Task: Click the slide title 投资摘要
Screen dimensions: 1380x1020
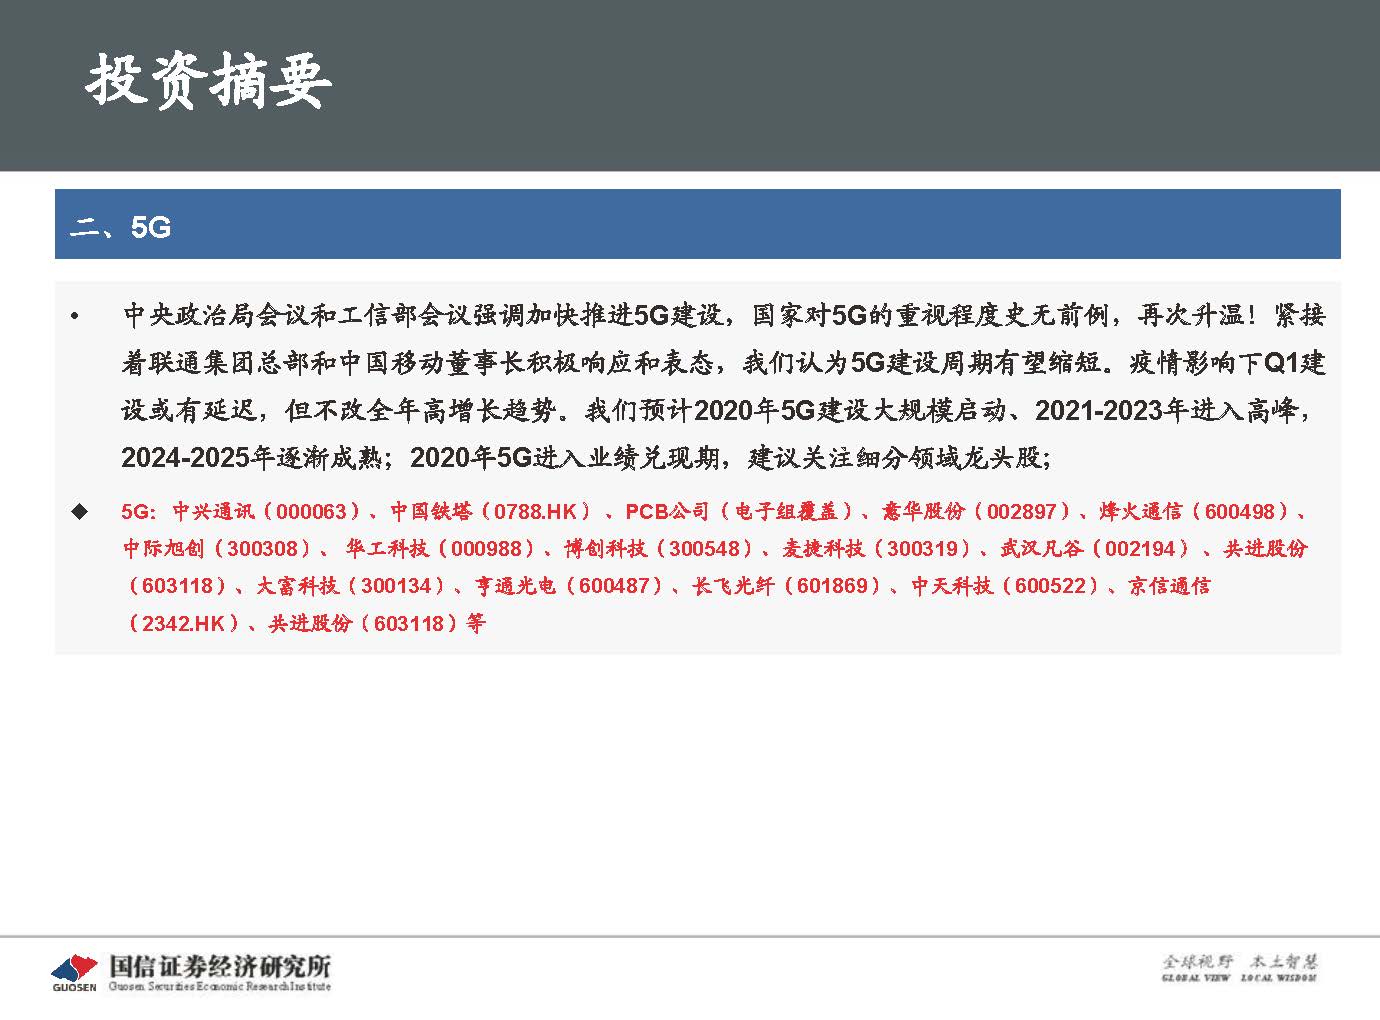Action: point(208,80)
